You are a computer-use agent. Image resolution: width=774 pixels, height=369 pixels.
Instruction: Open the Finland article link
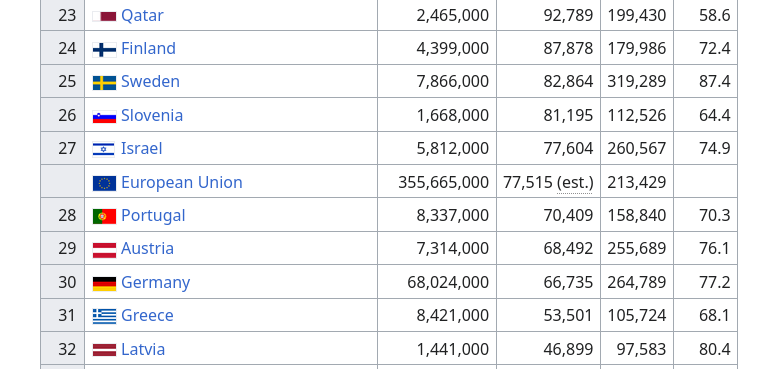click(148, 48)
